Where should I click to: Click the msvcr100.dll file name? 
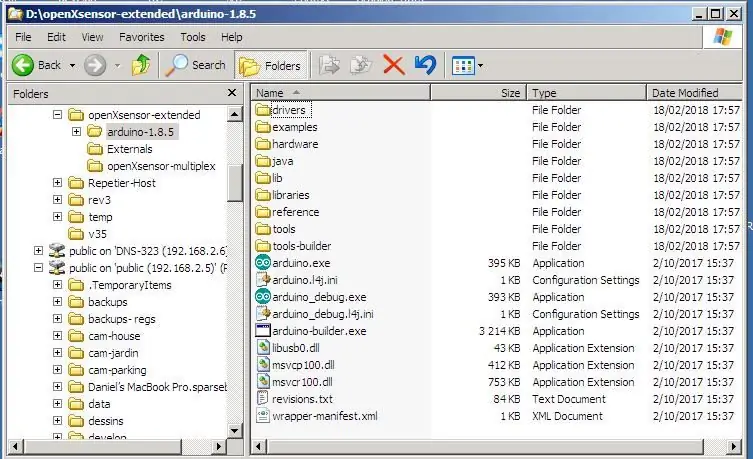click(302, 382)
